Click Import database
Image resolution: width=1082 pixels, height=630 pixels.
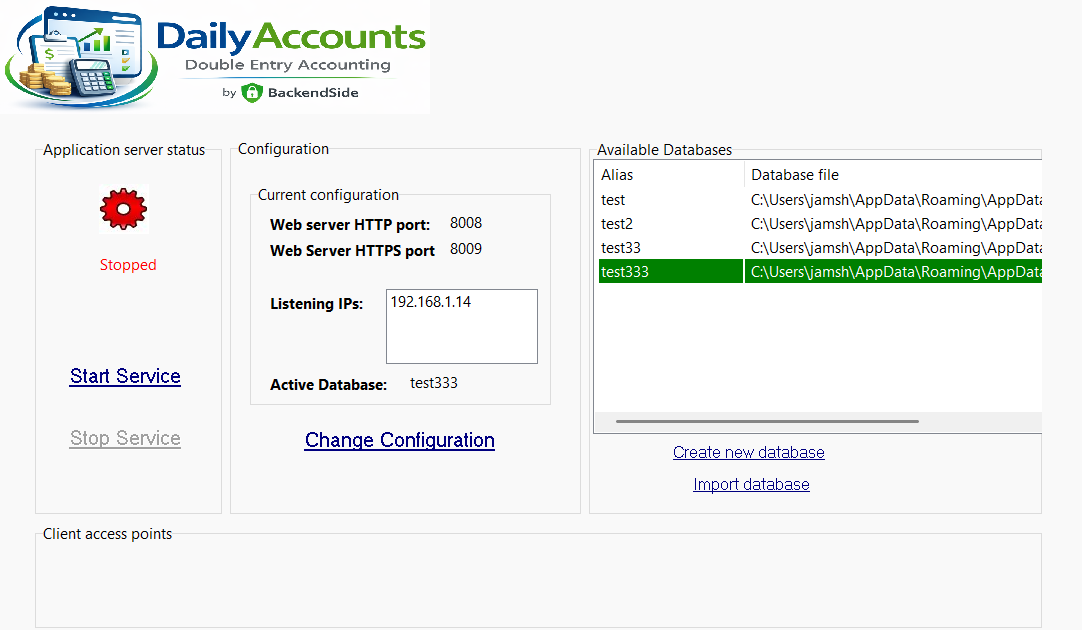click(x=751, y=484)
